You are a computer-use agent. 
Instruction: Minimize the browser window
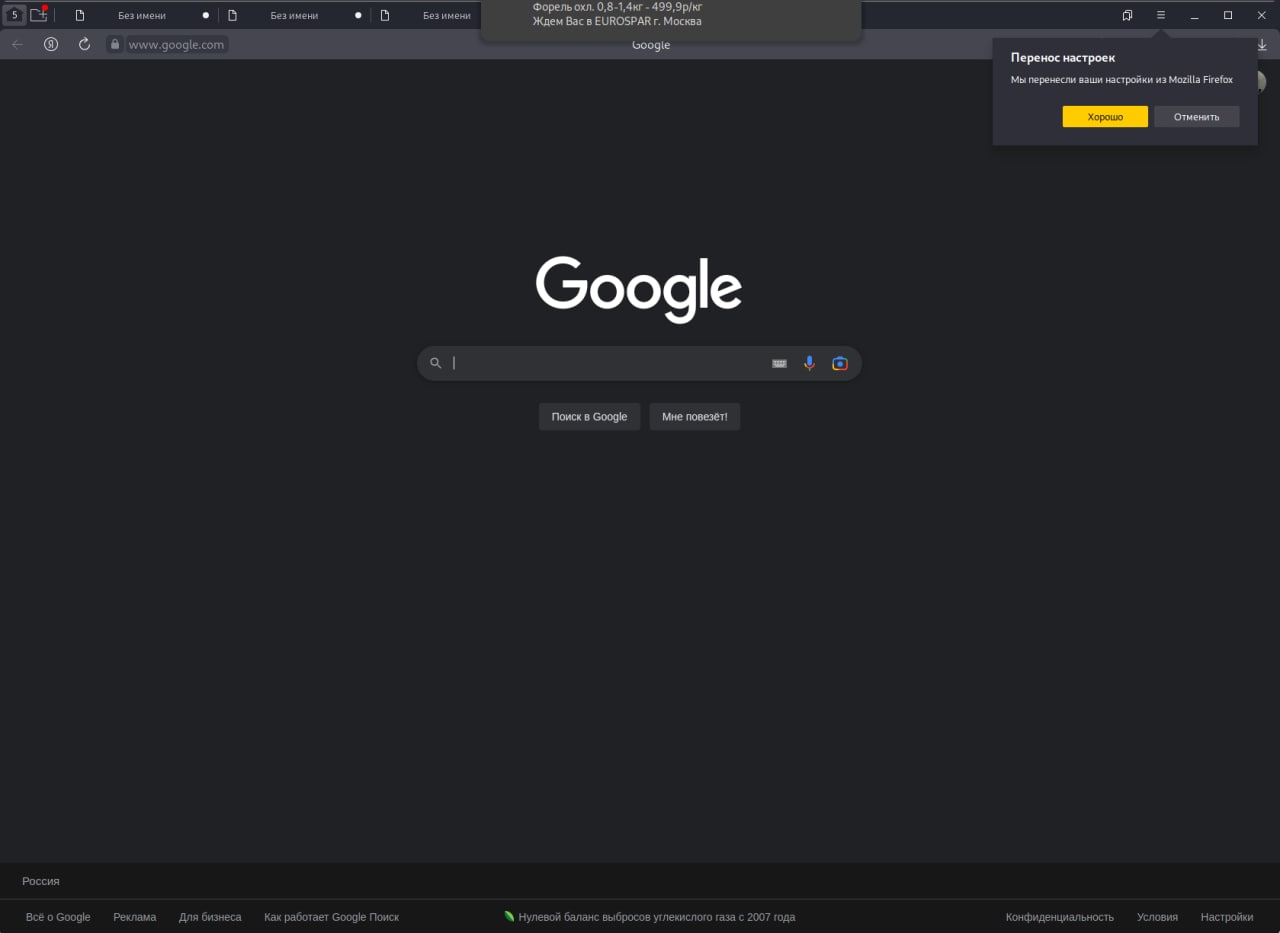click(1194, 15)
